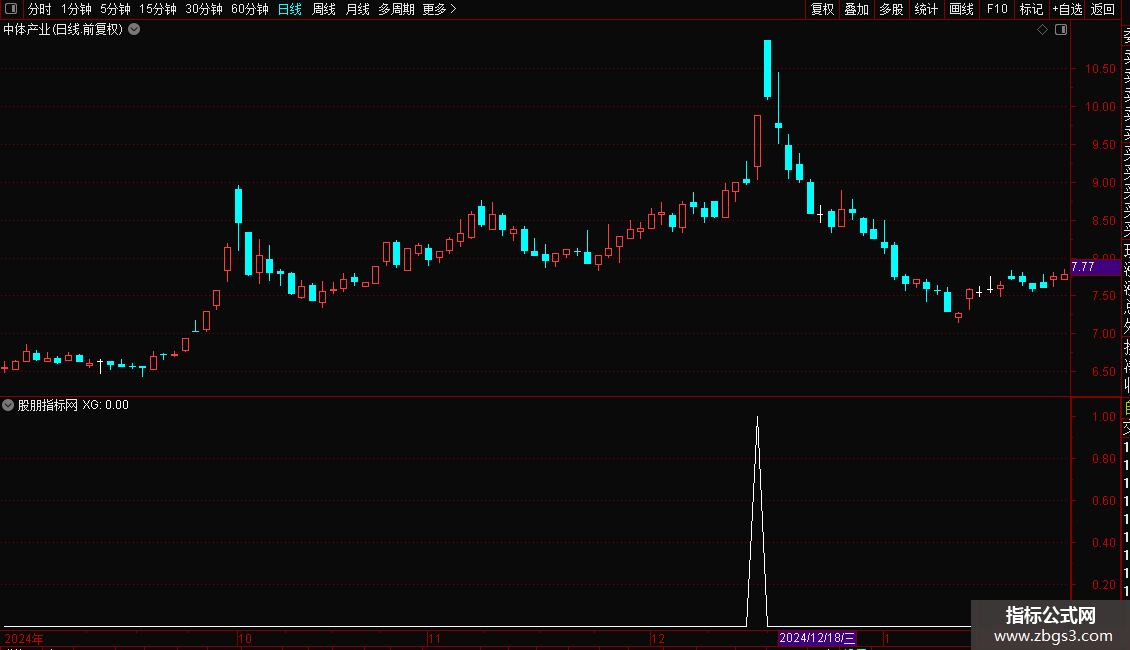Toggle the left side panel icon
Screen dimensions: 1130x650
click(x=11, y=9)
